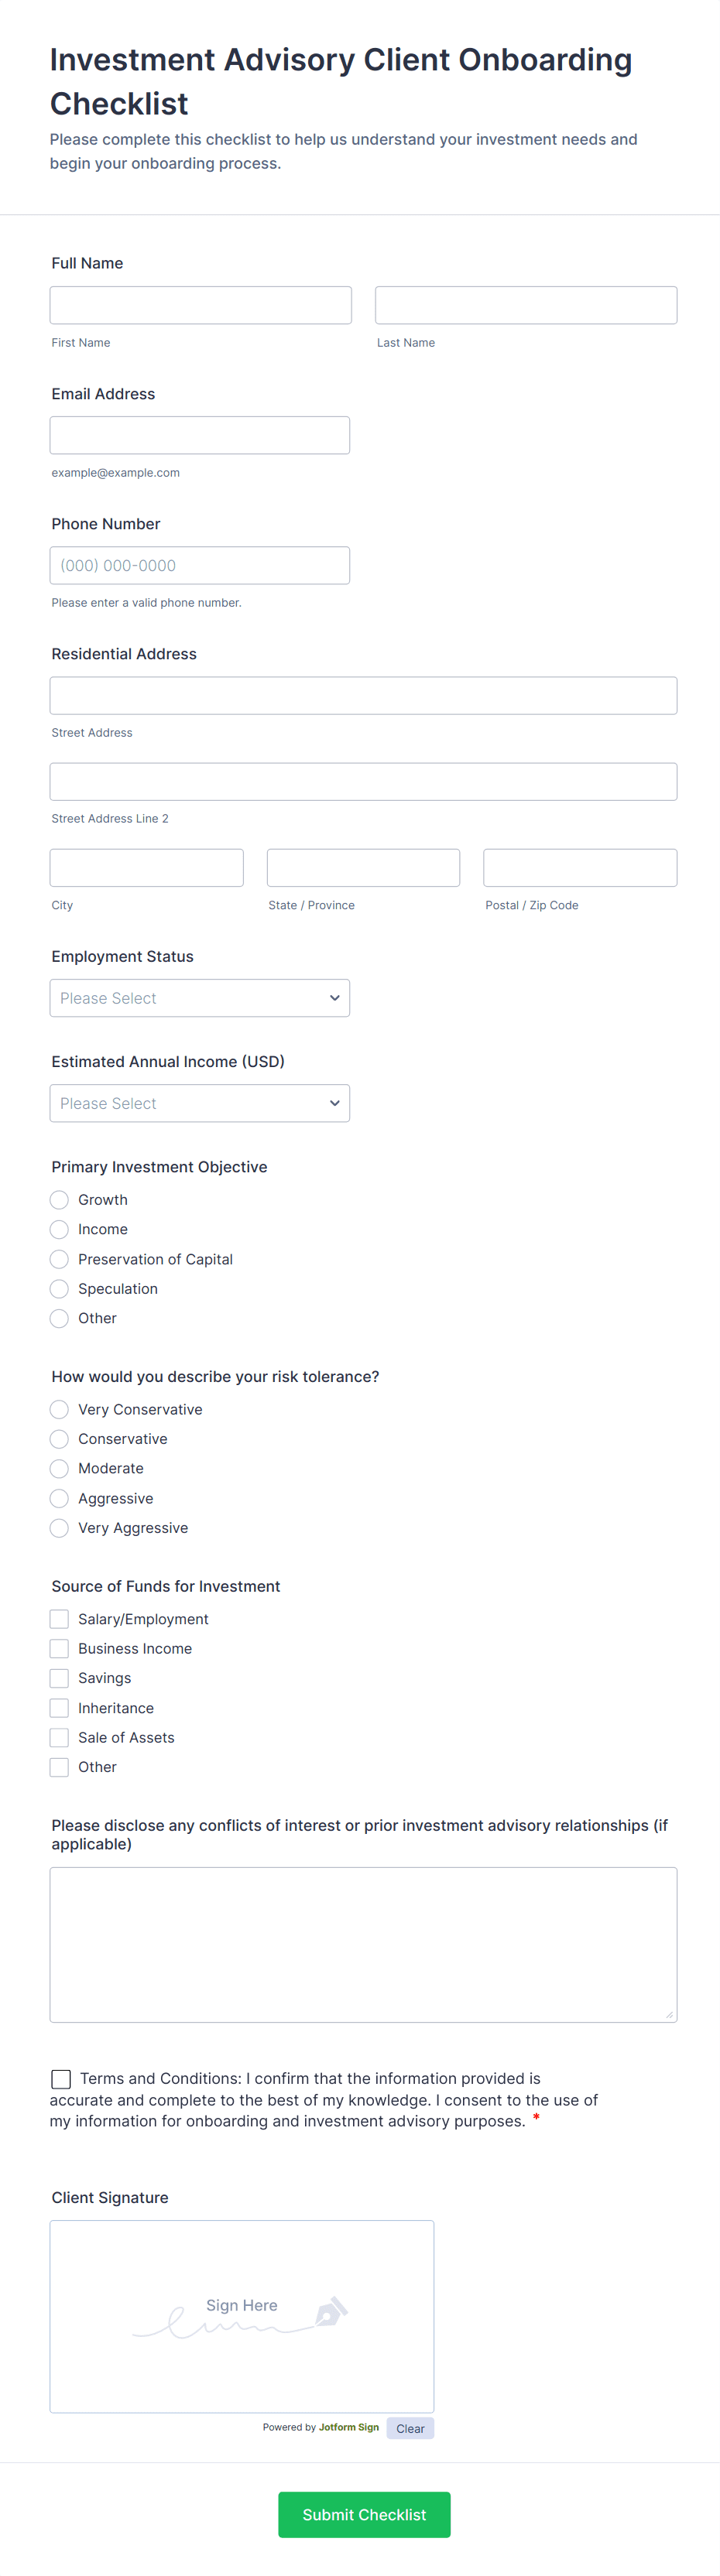The width and height of the screenshot is (720, 2576).
Task: Pick the Very Aggressive risk option
Action: pos(60,1528)
